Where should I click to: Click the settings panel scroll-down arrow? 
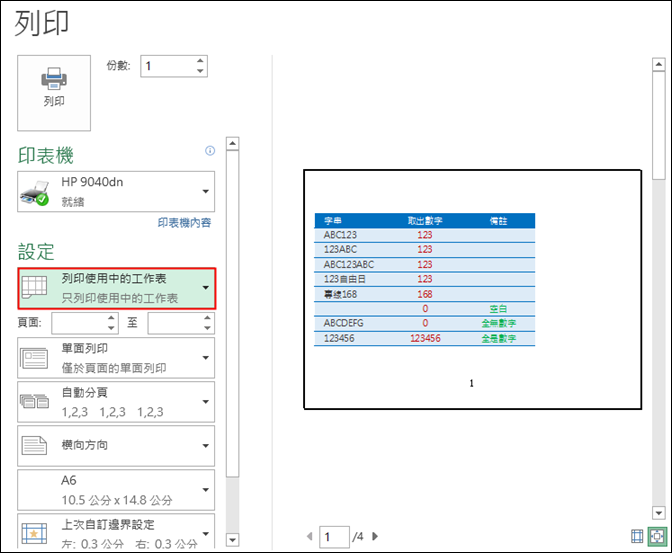click(x=232, y=540)
